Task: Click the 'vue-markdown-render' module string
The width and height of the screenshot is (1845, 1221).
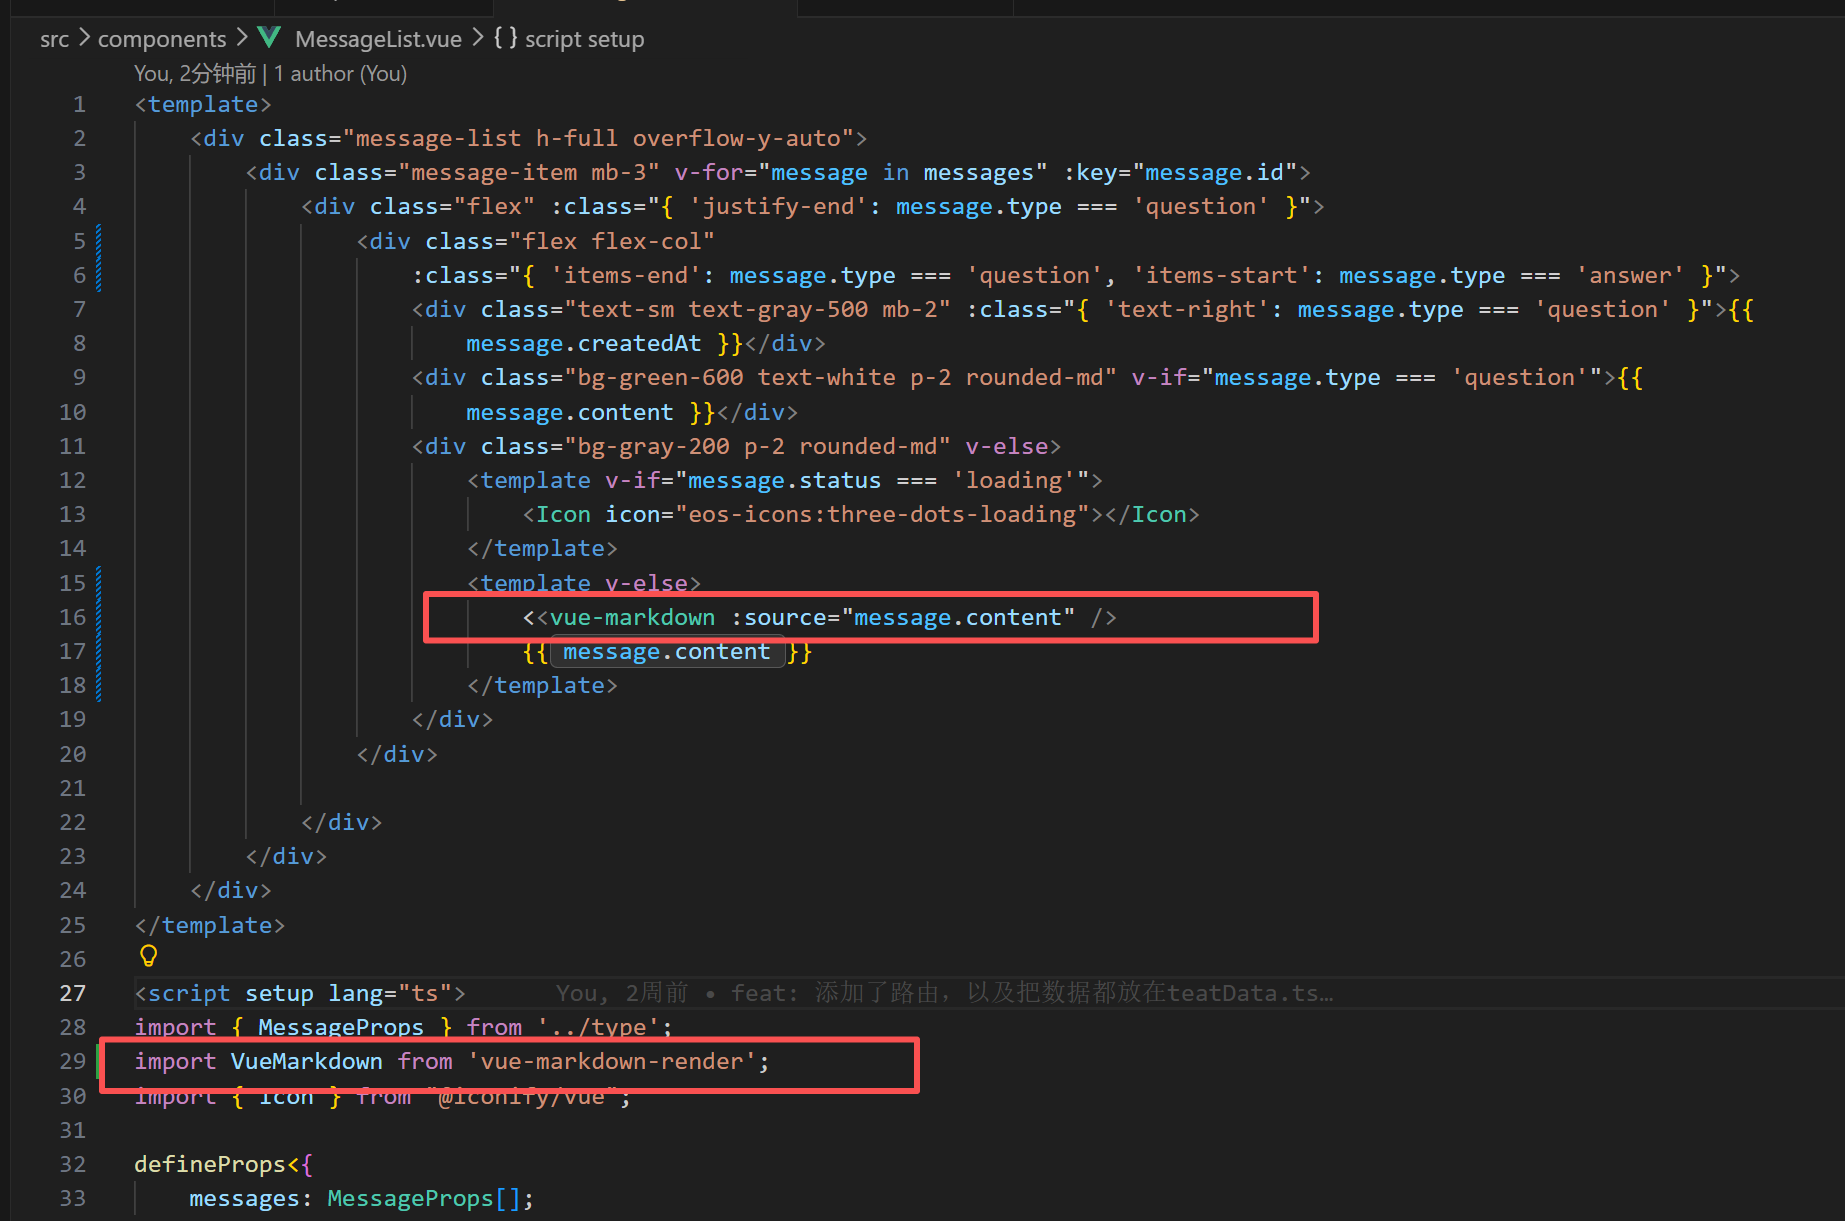Action: click(612, 1061)
